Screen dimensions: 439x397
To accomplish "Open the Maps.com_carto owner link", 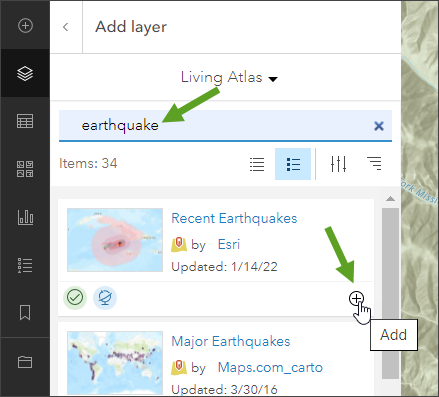I will coord(270,367).
